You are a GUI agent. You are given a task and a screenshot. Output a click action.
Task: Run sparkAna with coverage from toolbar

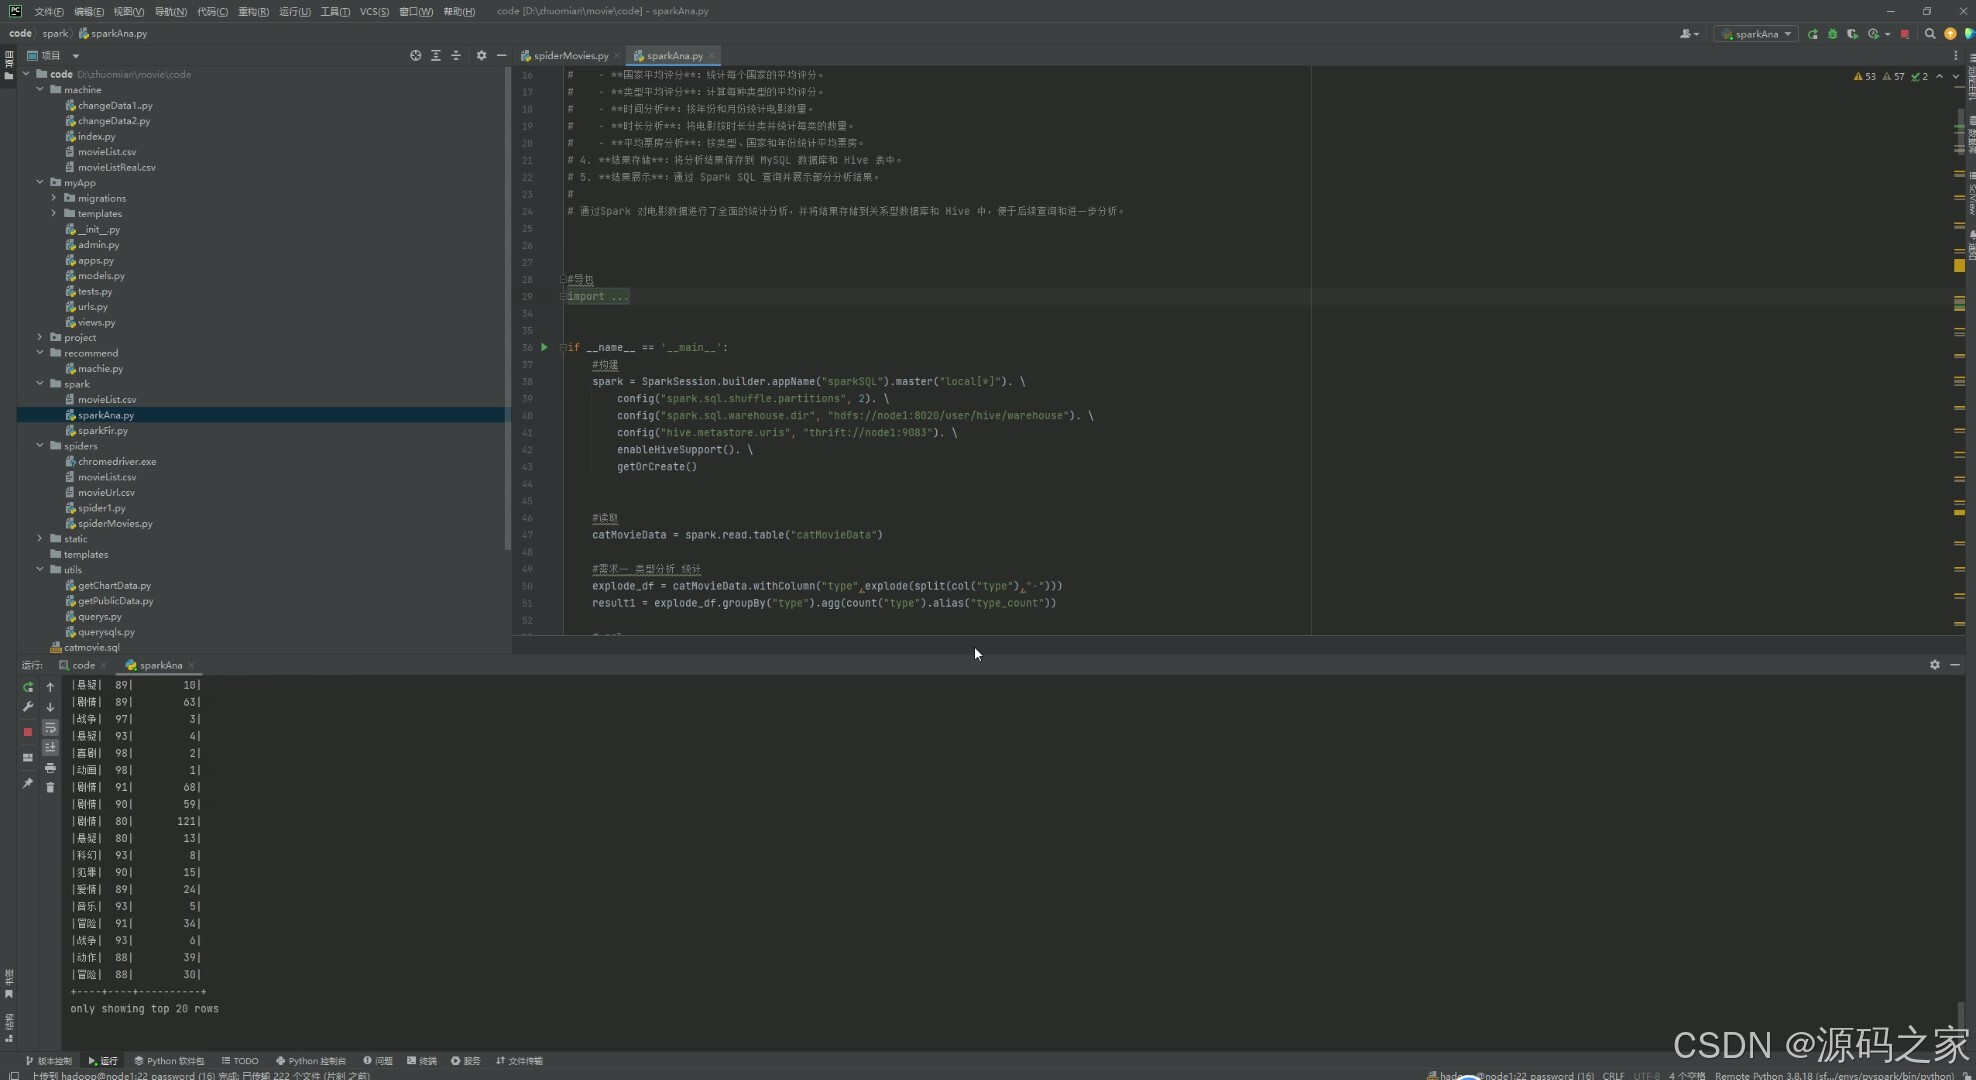click(1852, 34)
